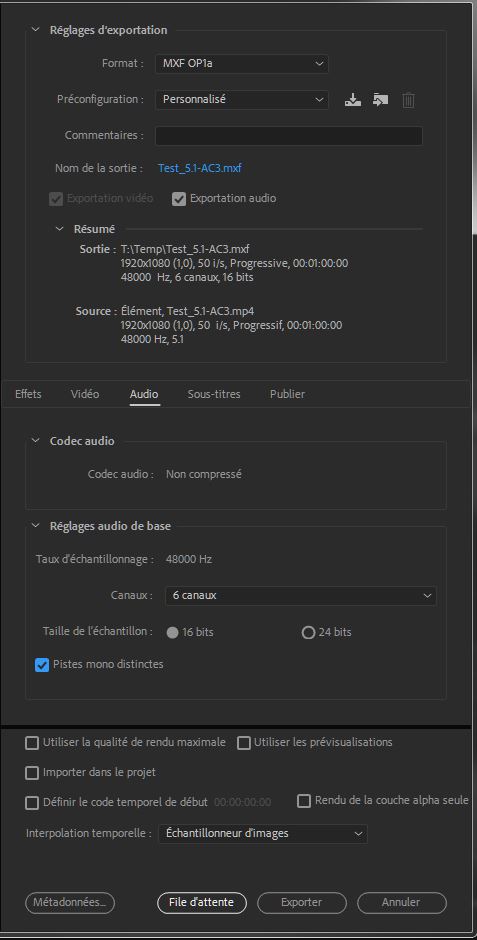Image resolution: width=477 pixels, height=940 pixels.
Task: Uncheck Pistes mono distinctes
Action: [x=42, y=664]
